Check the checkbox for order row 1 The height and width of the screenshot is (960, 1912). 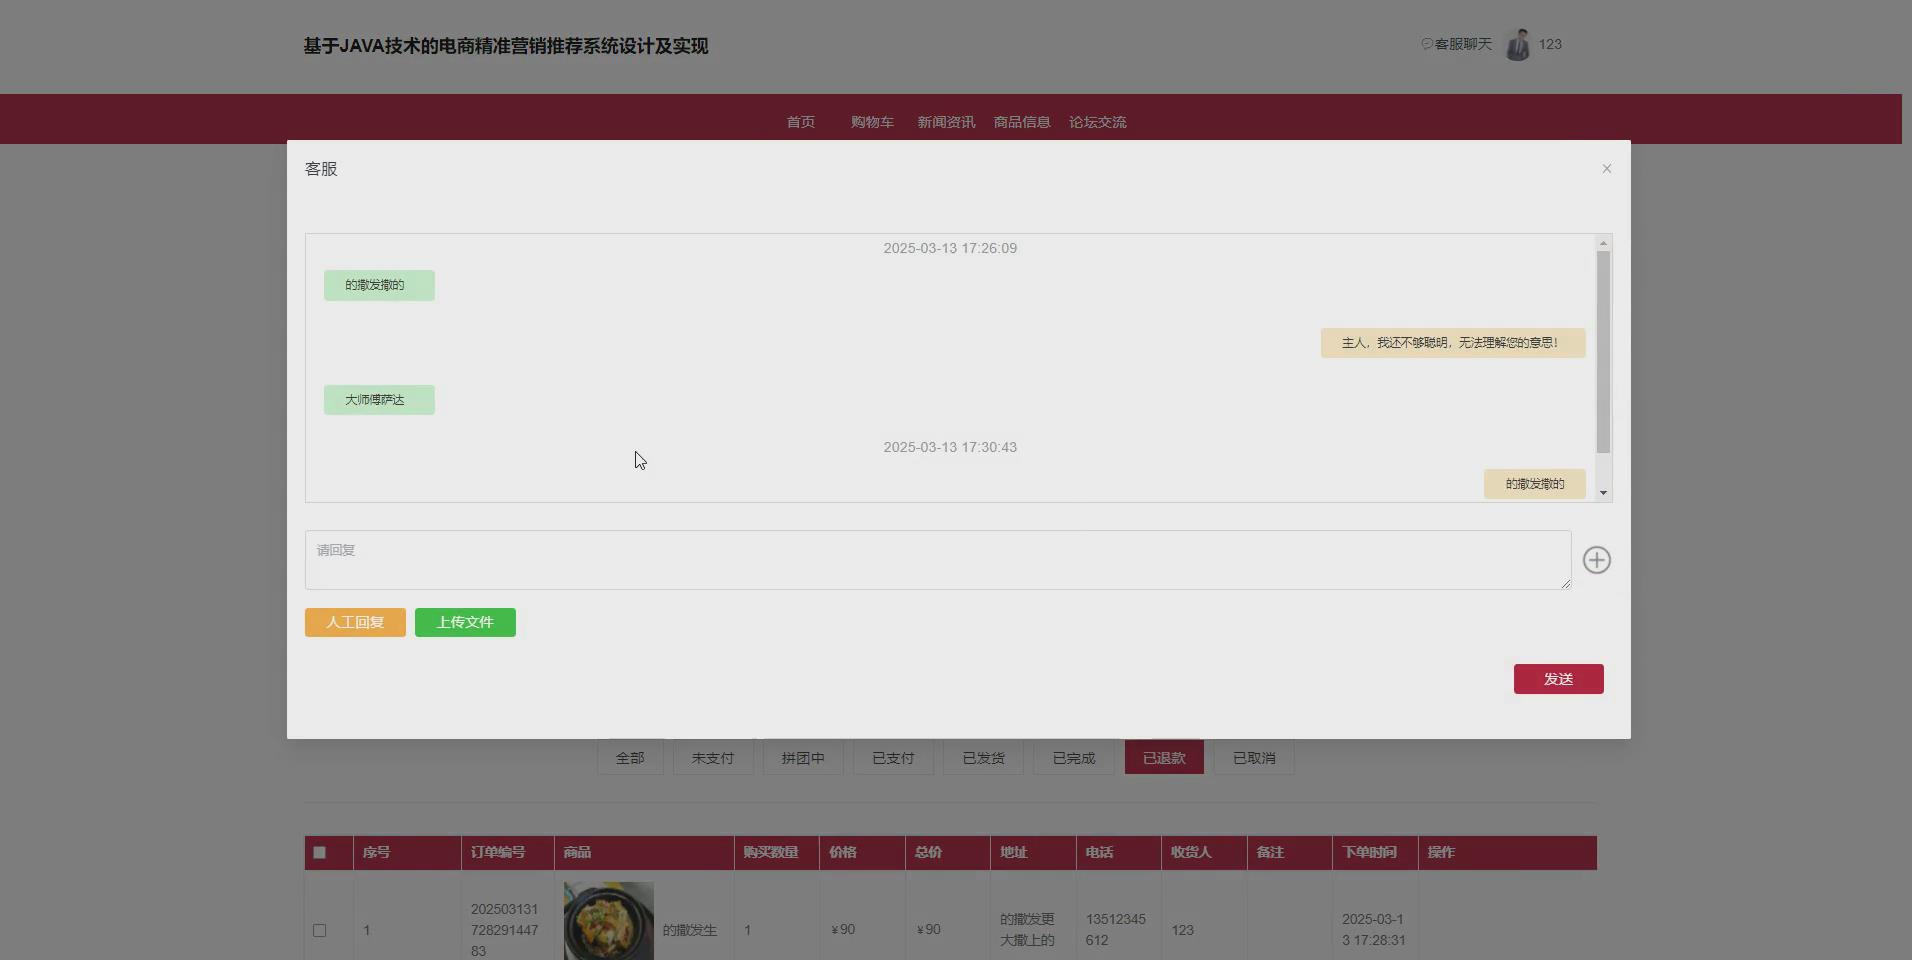coord(319,930)
